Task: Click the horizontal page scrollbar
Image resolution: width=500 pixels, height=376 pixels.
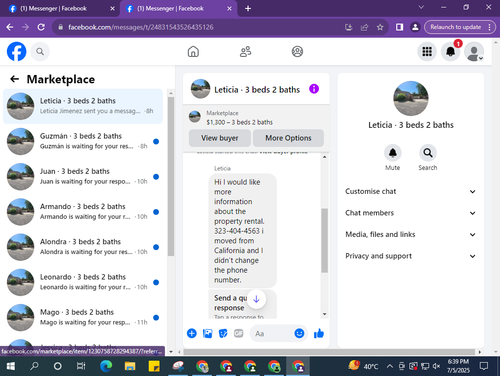Action: pos(329,352)
